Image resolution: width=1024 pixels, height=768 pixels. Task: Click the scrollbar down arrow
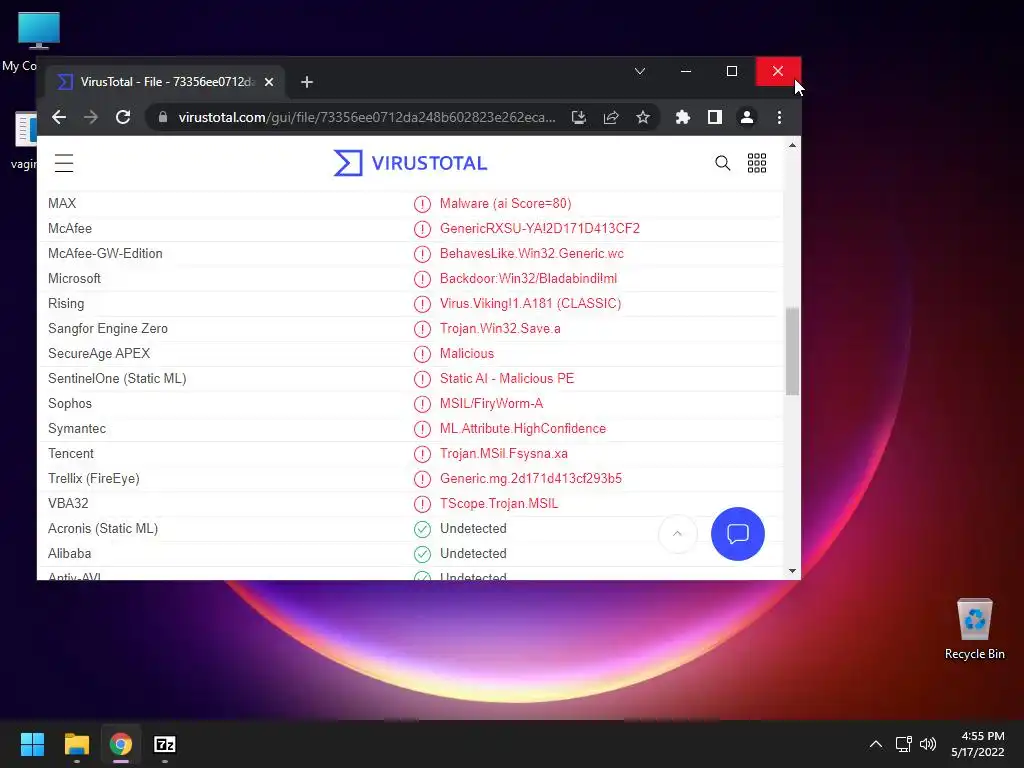coord(792,571)
